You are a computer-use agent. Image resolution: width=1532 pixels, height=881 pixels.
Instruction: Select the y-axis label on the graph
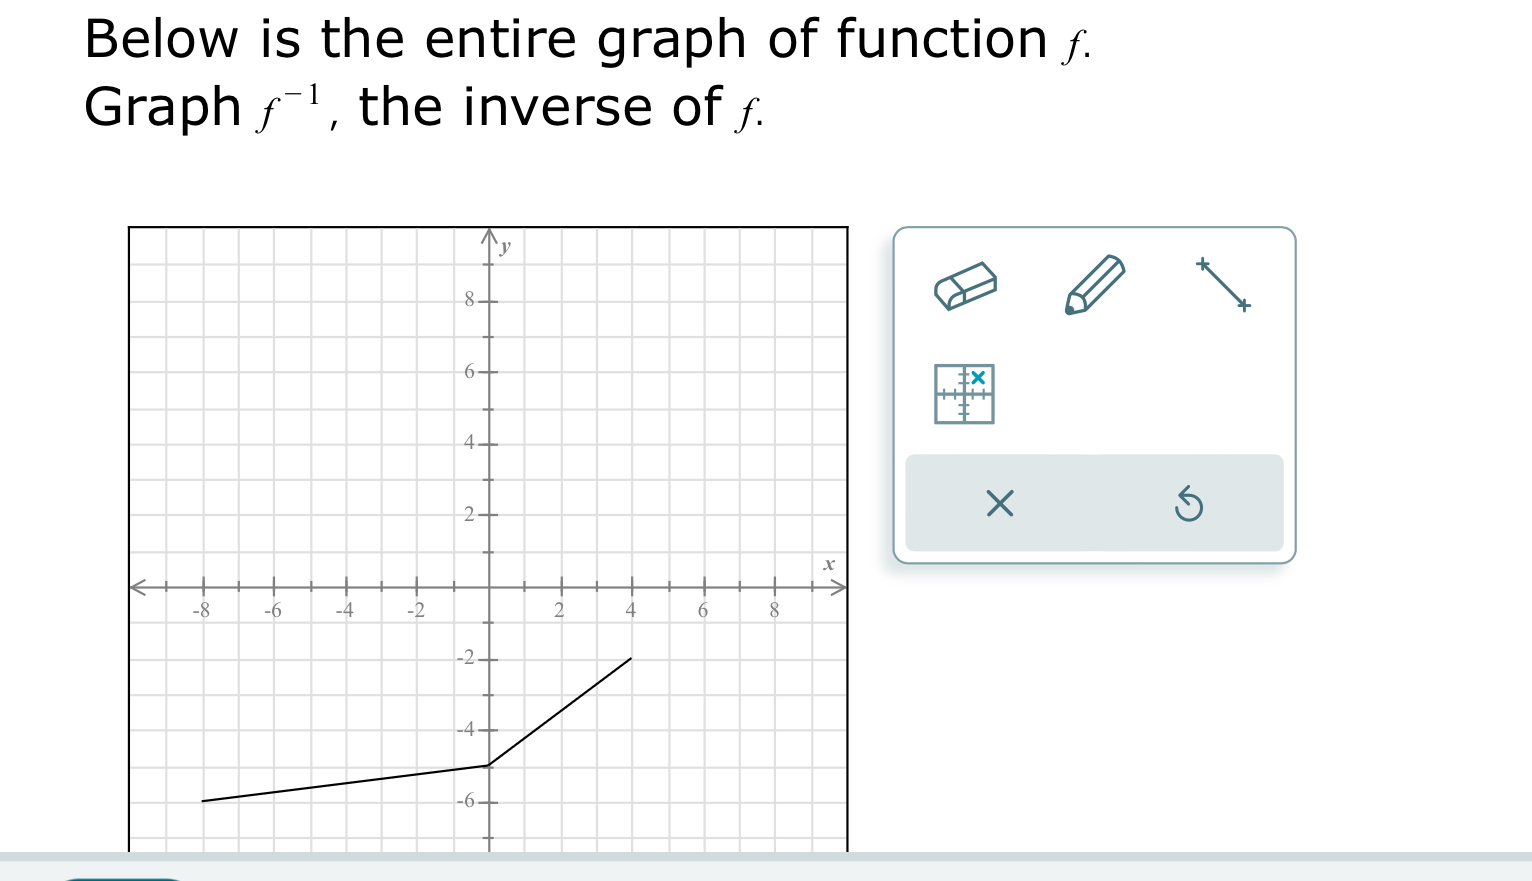click(504, 246)
